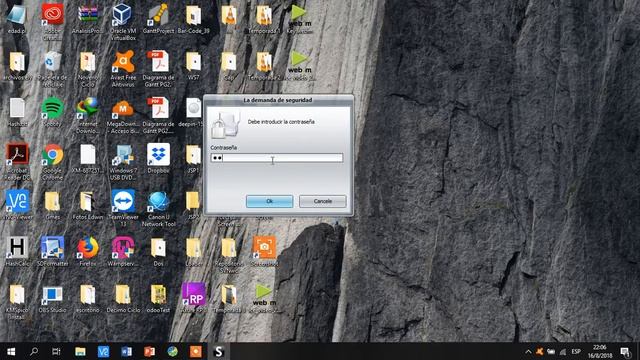The image size is (640, 360).
Task: Switch to VNC Viewer taskbar button
Action: tap(103, 351)
